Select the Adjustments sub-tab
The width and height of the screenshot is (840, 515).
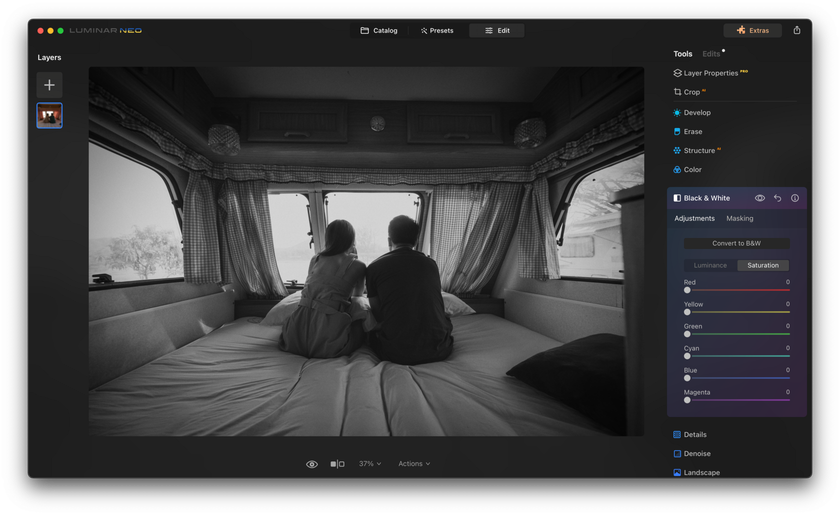[x=694, y=218]
